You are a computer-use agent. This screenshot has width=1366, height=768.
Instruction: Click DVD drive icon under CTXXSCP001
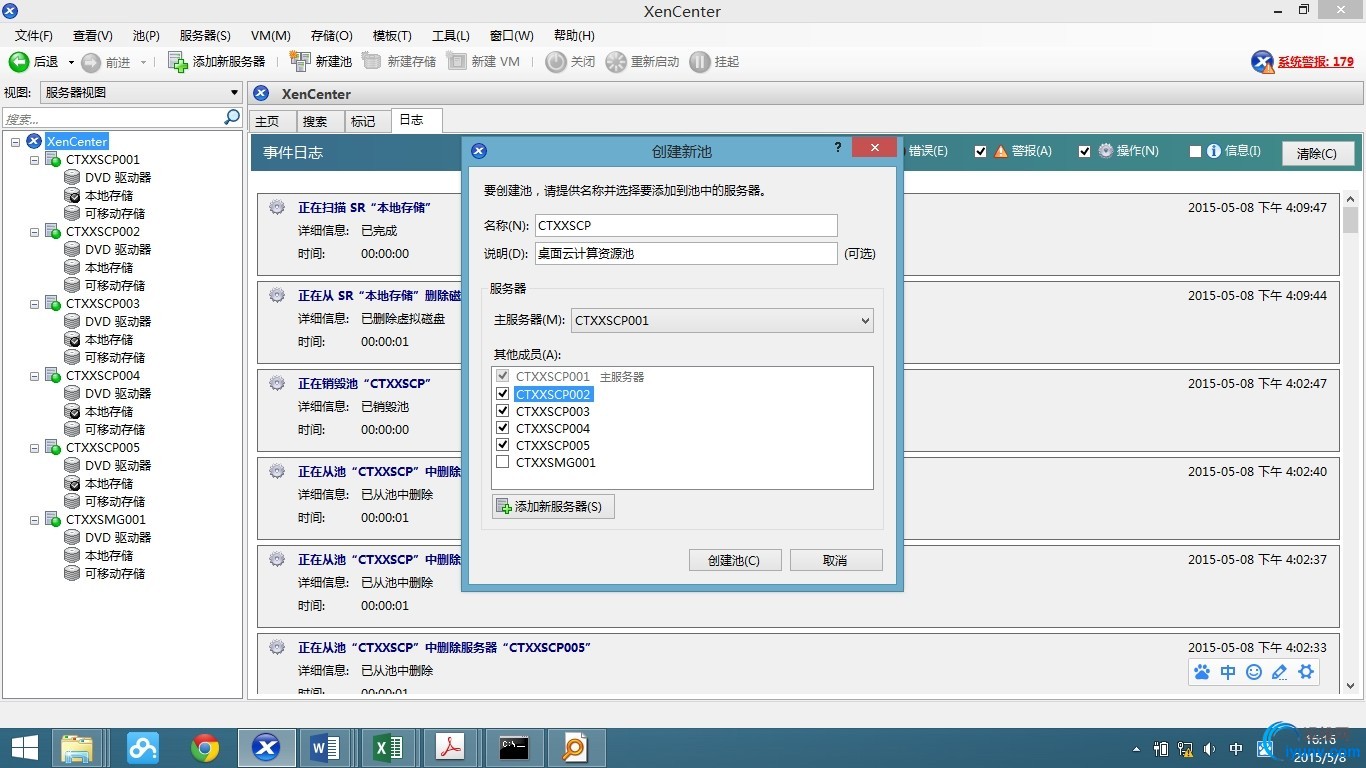point(72,178)
